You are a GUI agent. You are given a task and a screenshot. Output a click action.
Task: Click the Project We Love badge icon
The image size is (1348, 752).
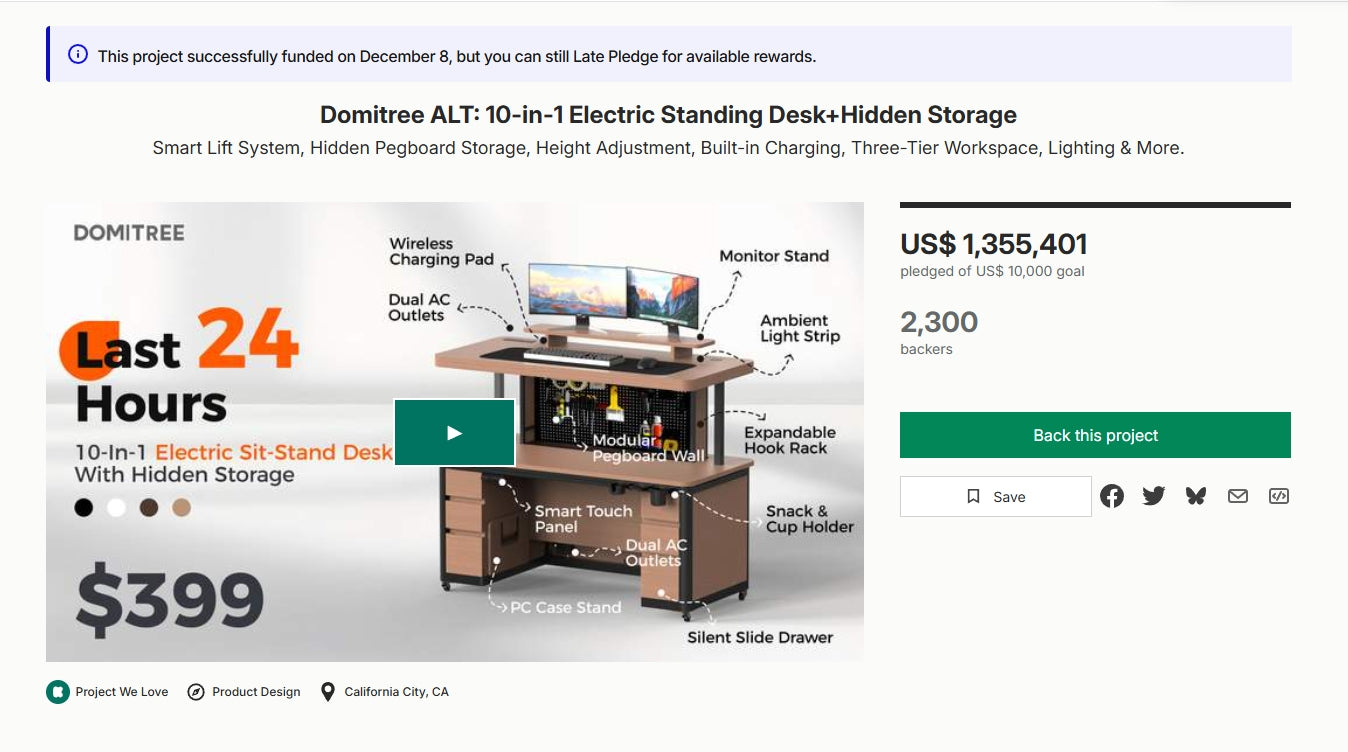(x=58, y=692)
